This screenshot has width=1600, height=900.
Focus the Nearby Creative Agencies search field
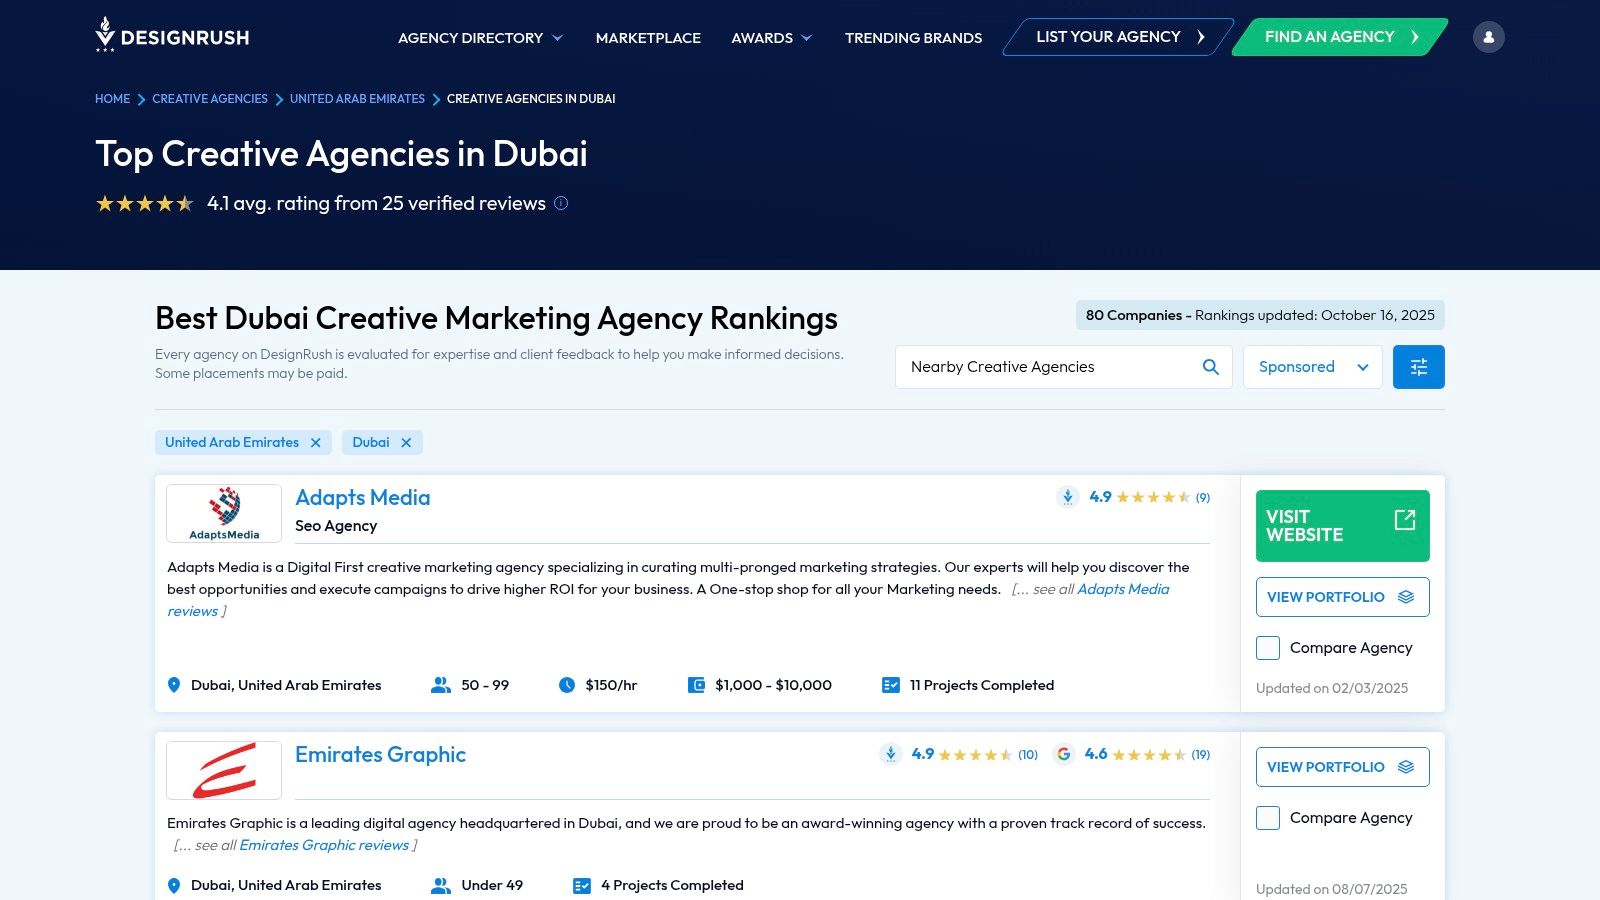pyautogui.click(x=1063, y=367)
